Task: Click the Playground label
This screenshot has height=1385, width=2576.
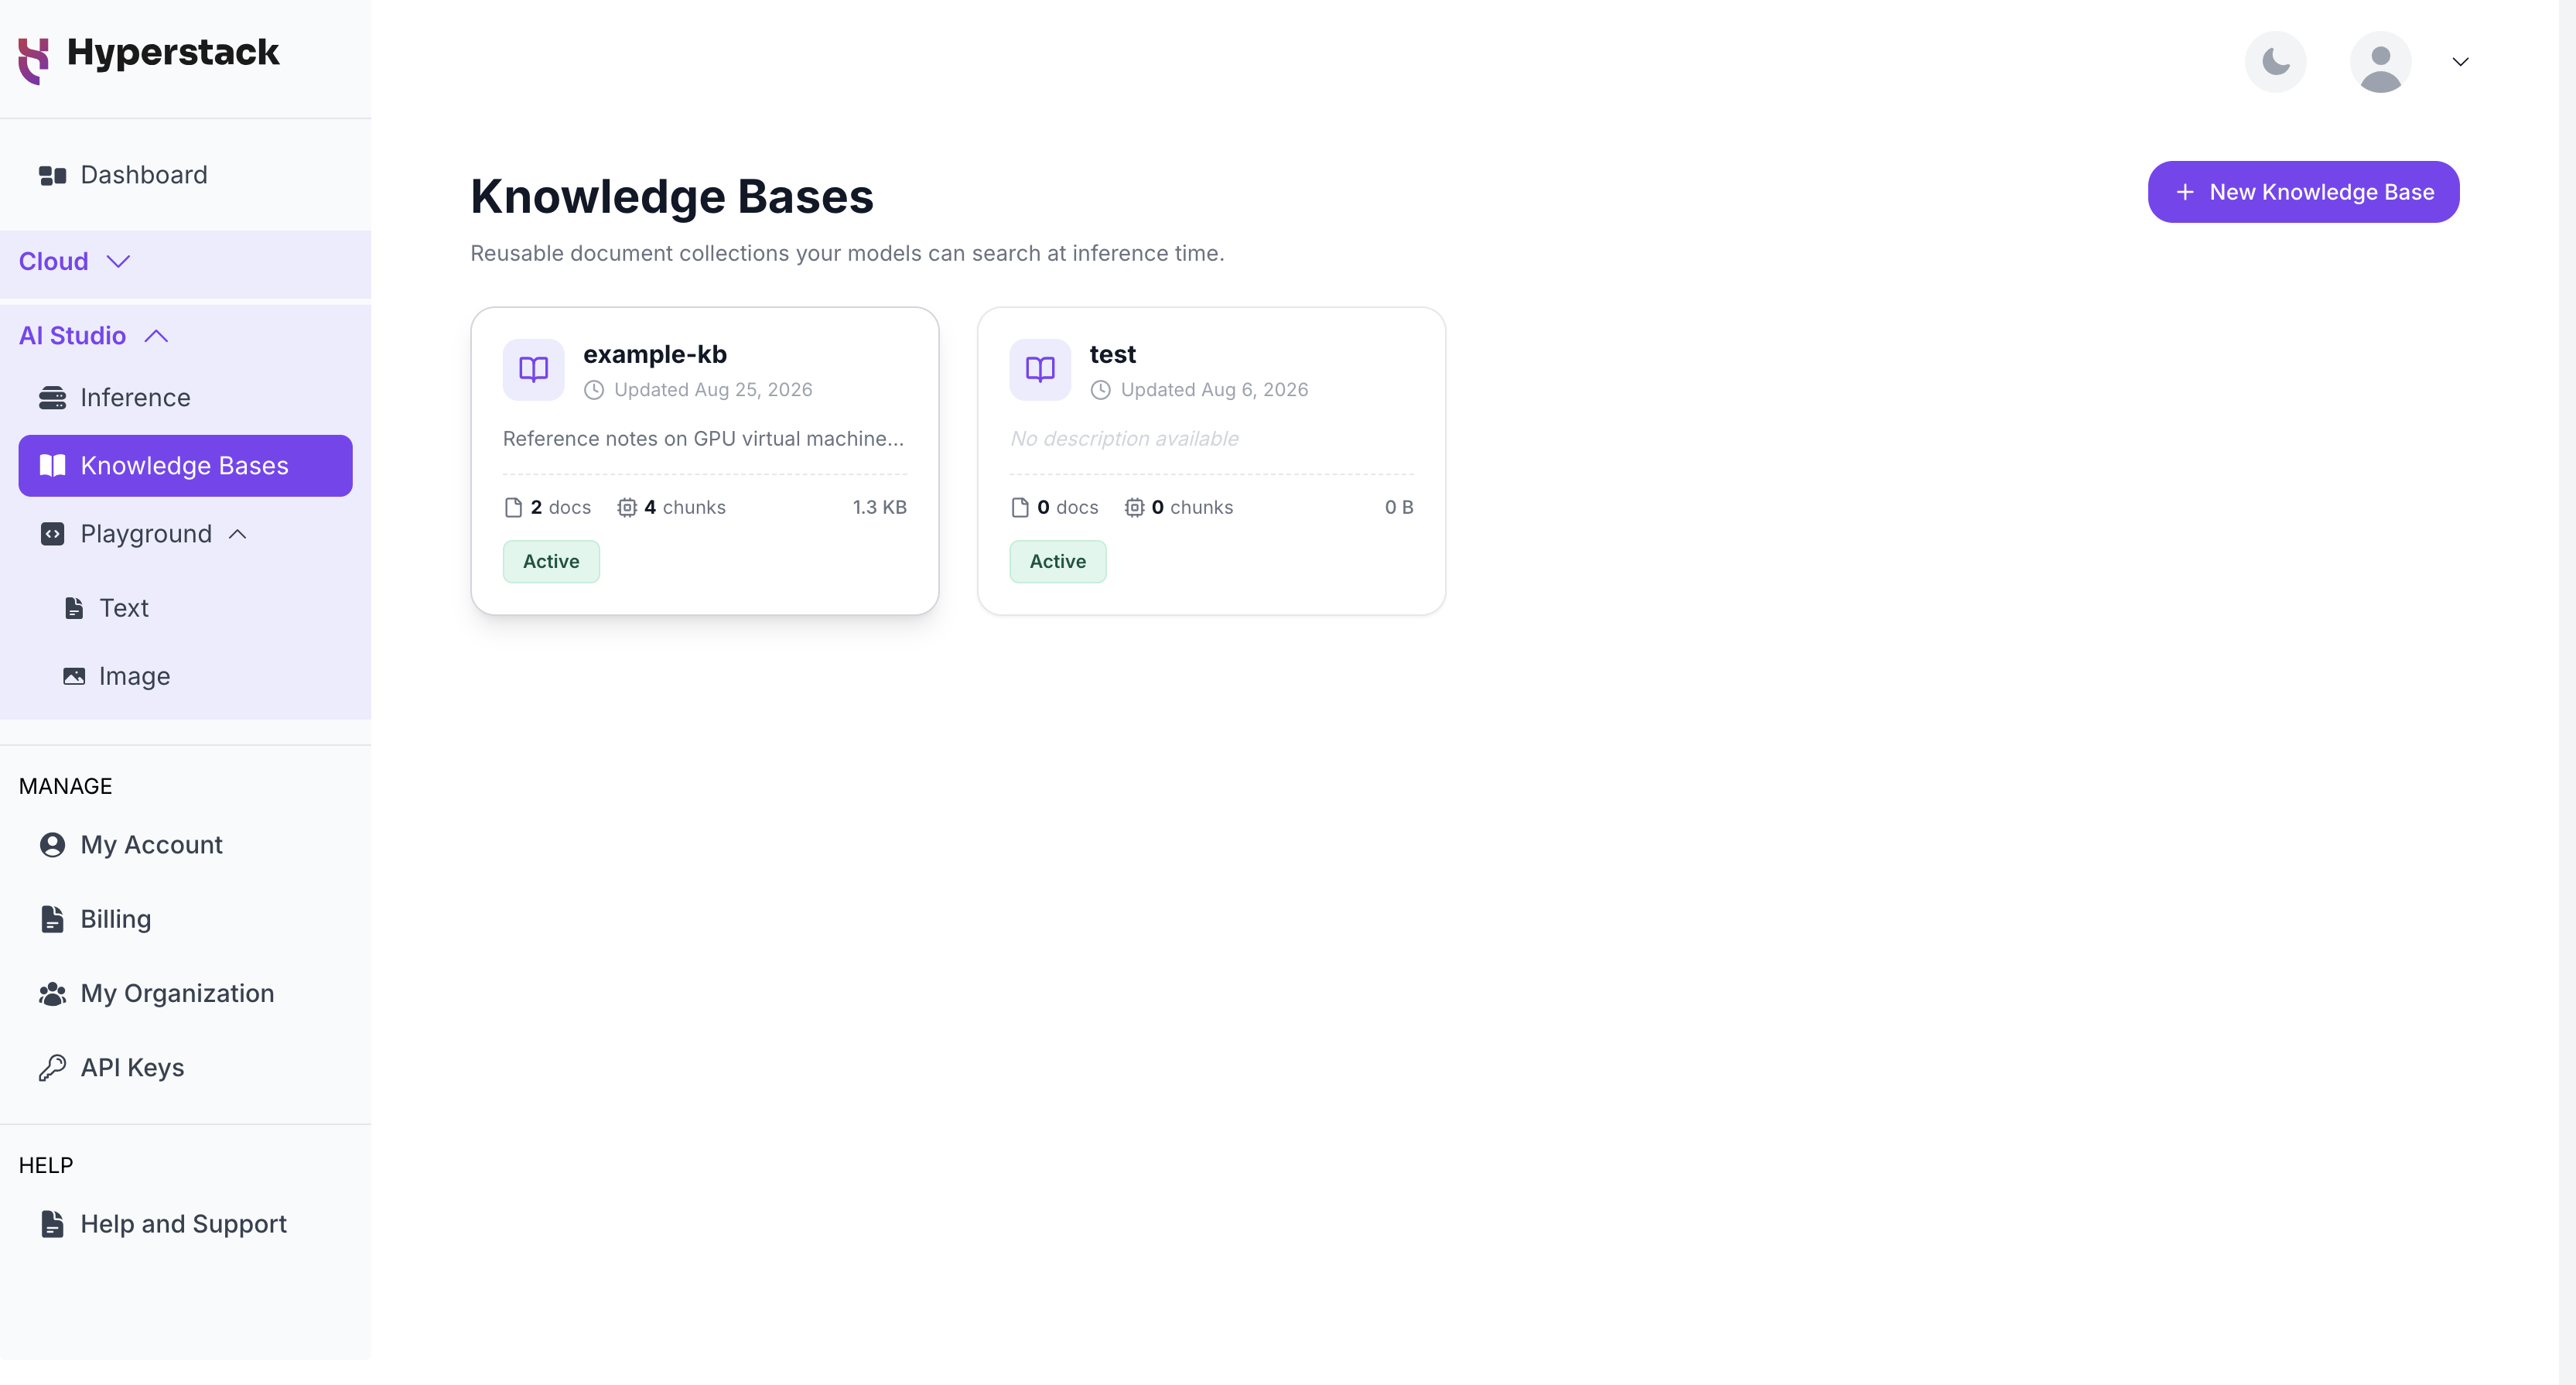Action: coord(146,534)
